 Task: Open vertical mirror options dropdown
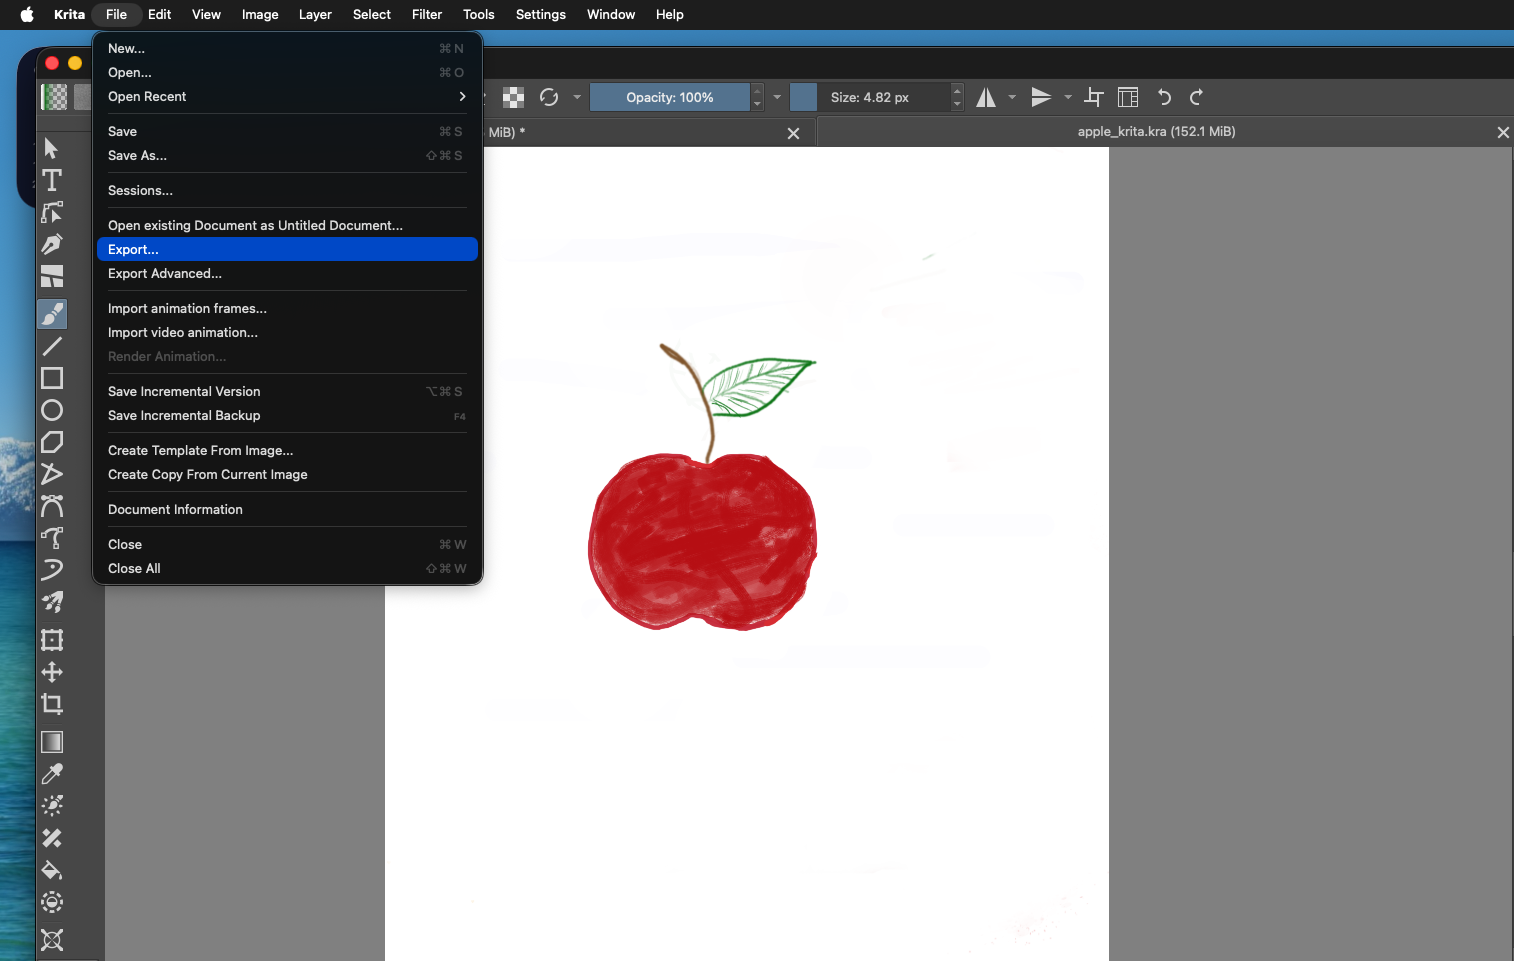click(1068, 97)
